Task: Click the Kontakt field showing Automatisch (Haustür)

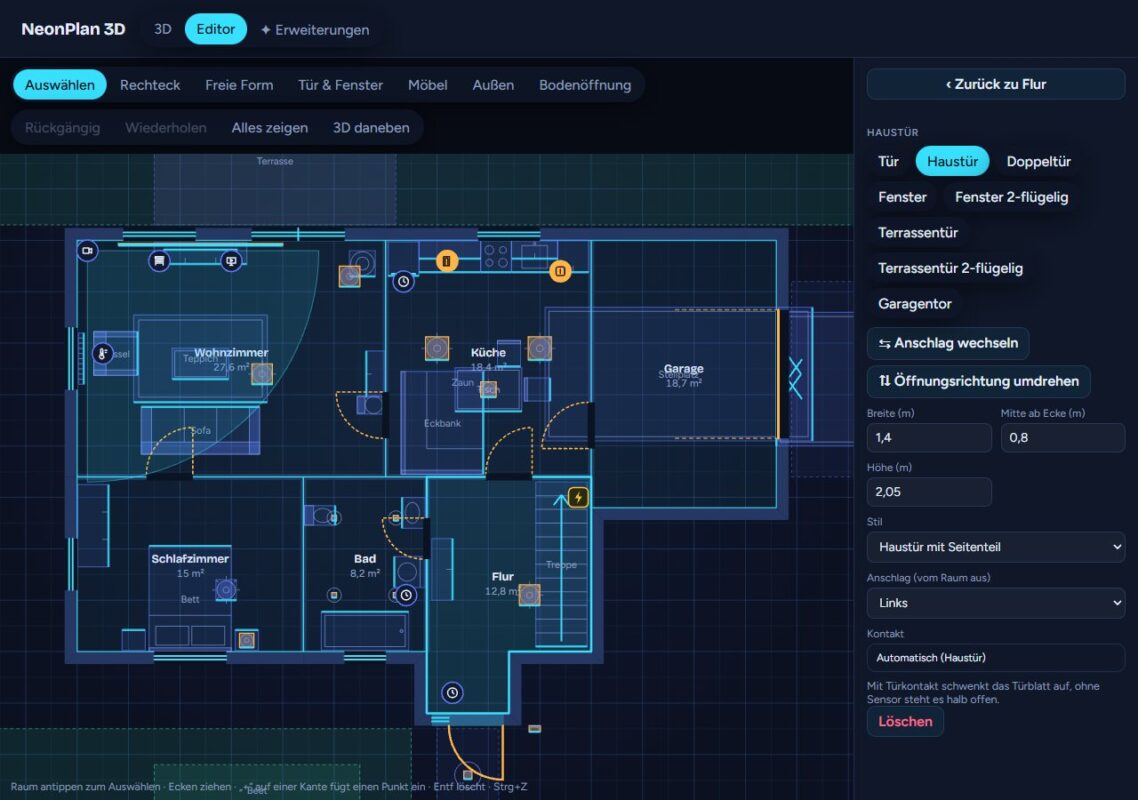Action: click(996, 658)
